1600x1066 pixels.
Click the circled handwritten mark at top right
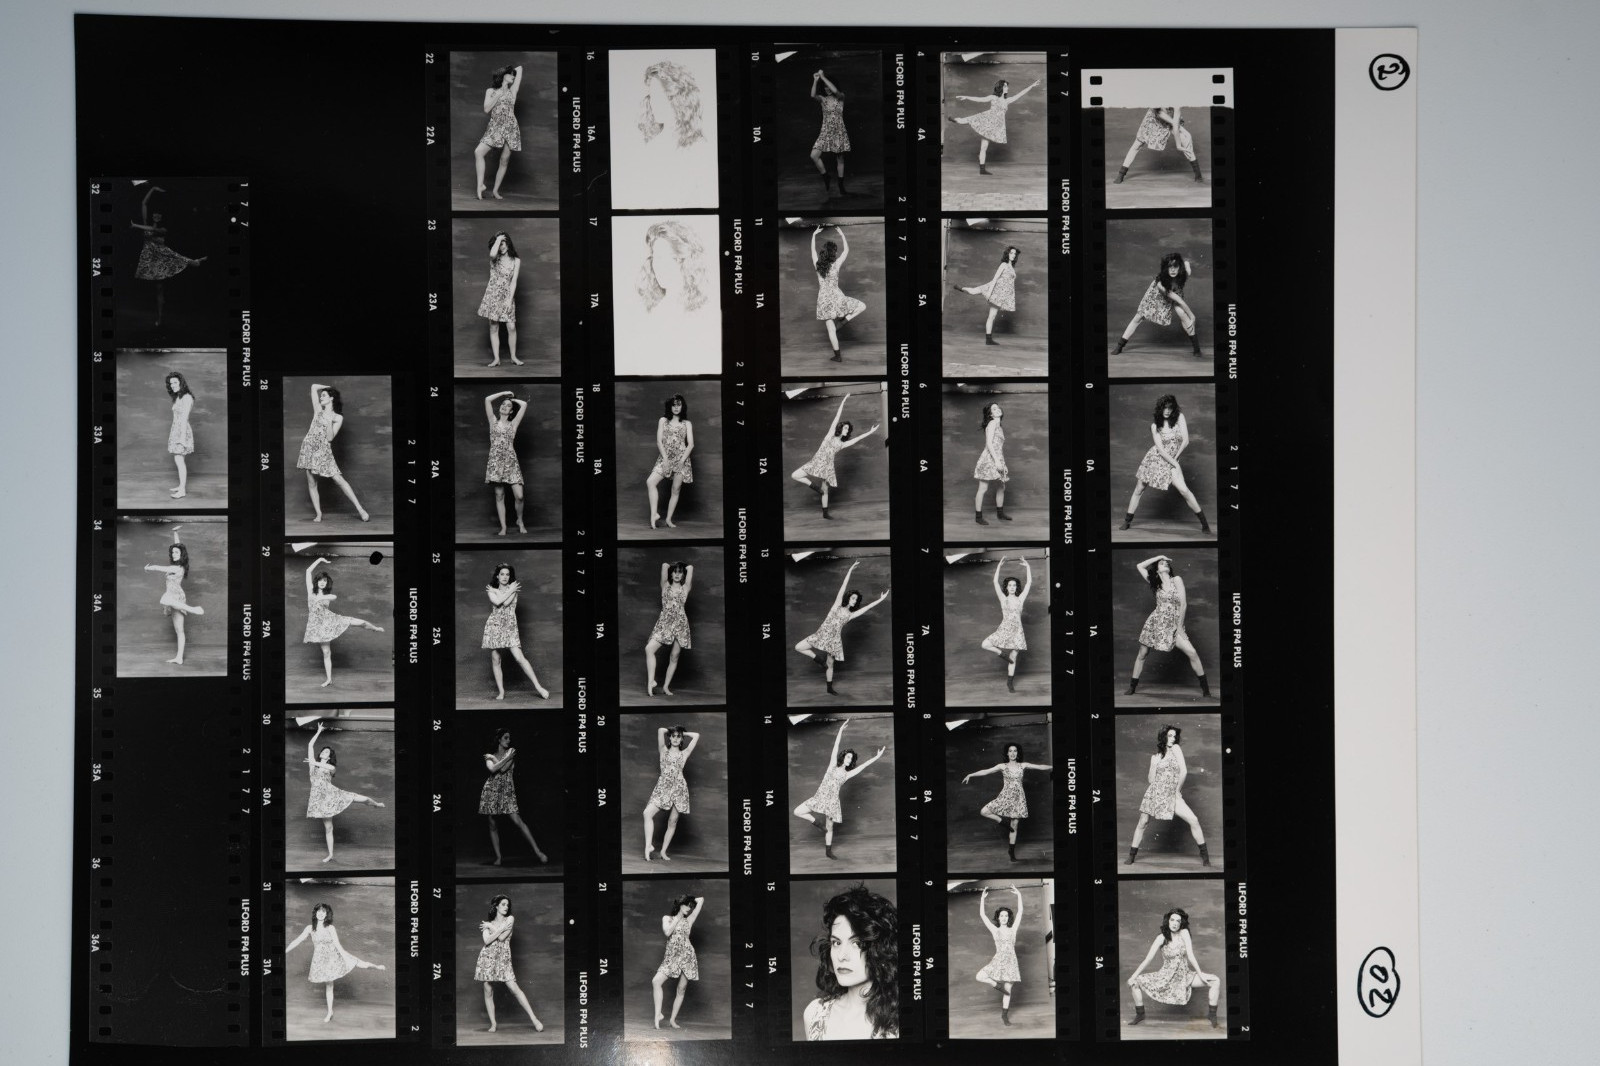1384,75
